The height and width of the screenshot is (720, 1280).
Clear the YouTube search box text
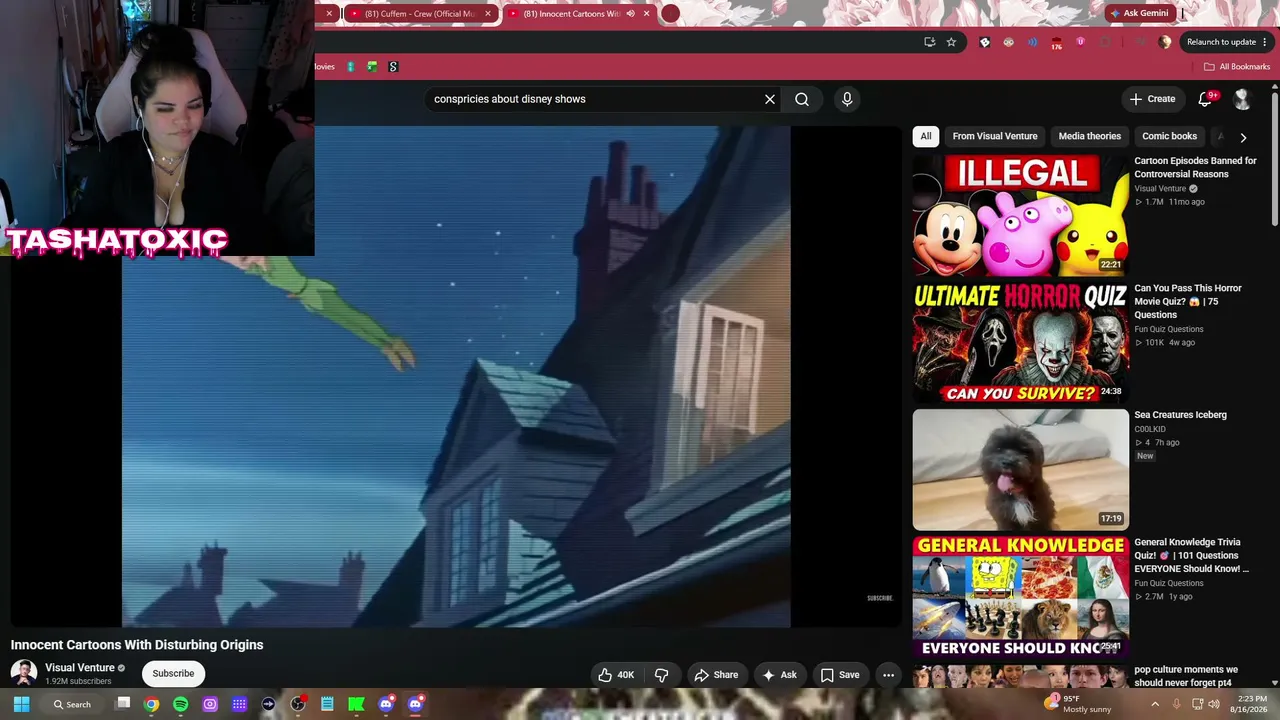[770, 99]
